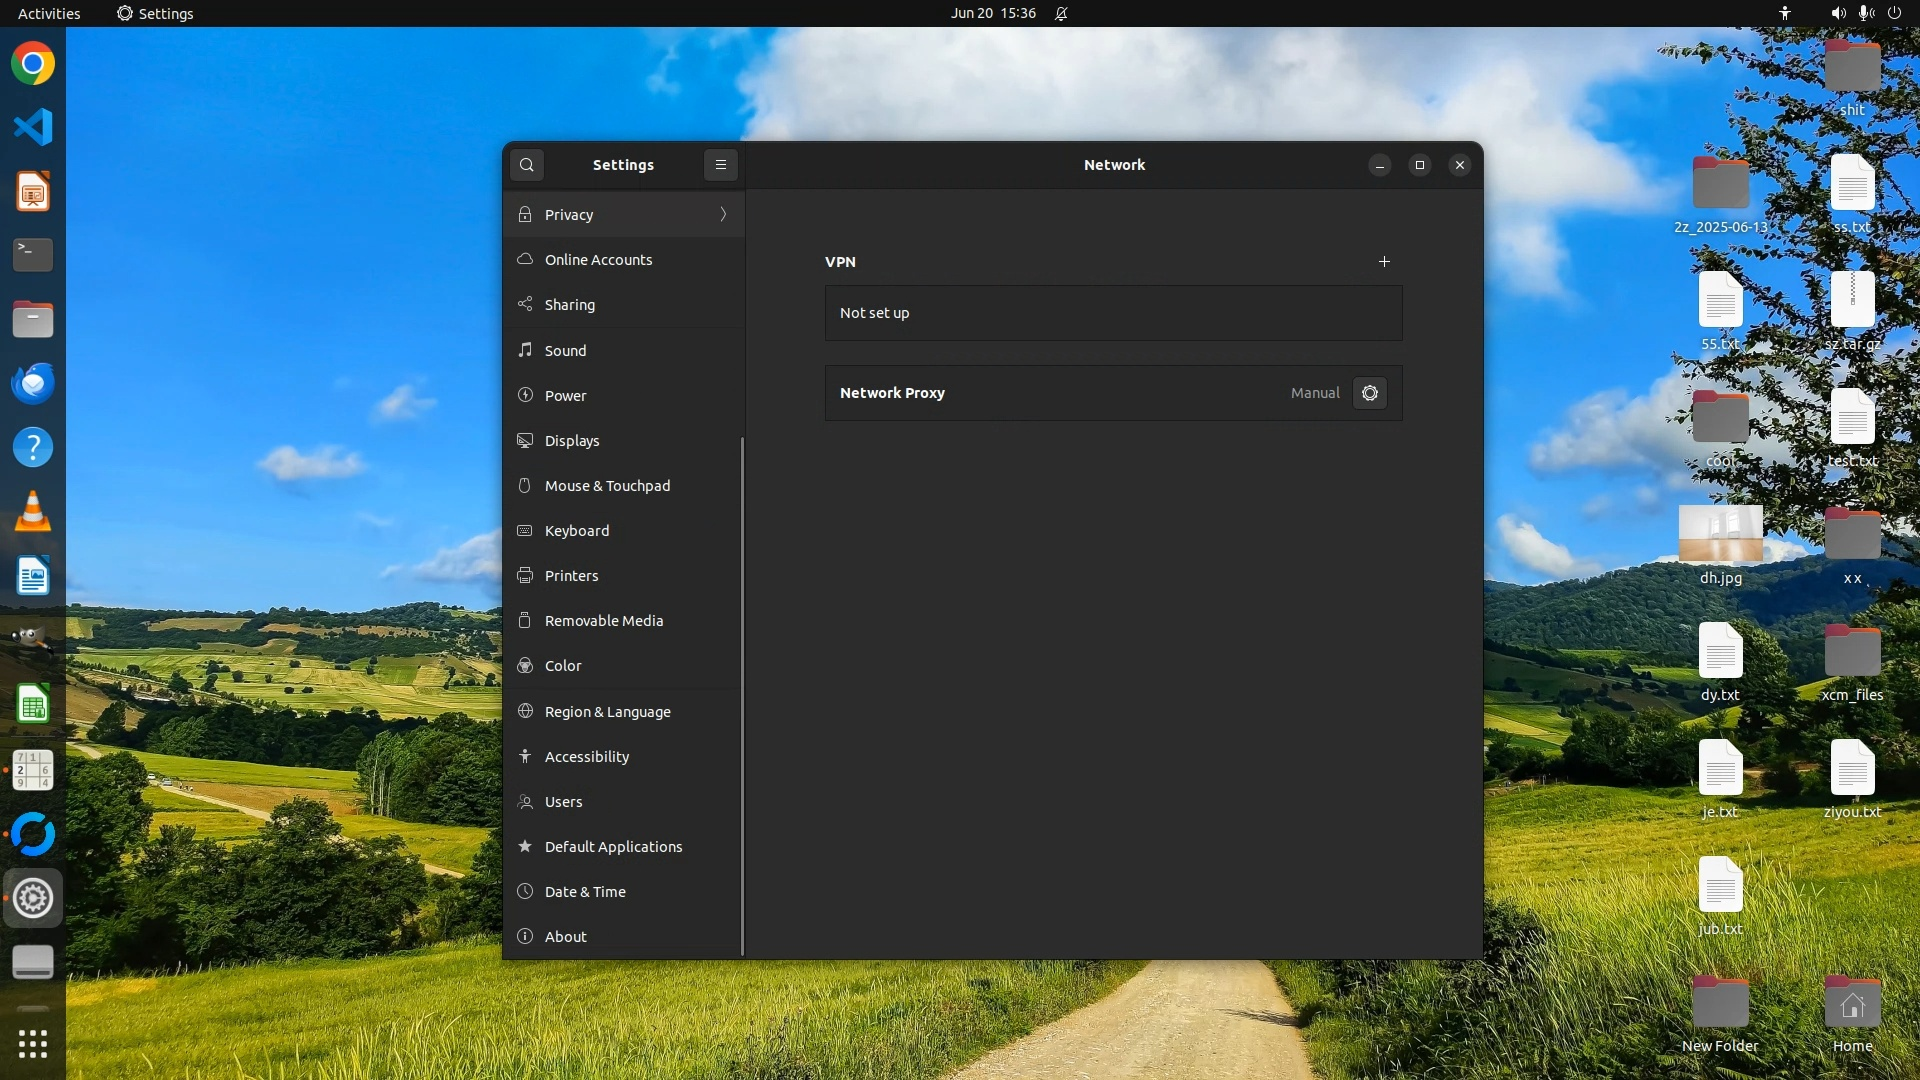The height and width of the screenshot is (1080, 1920).
Task: Open the Activities overview
Action: pos(49,13)
